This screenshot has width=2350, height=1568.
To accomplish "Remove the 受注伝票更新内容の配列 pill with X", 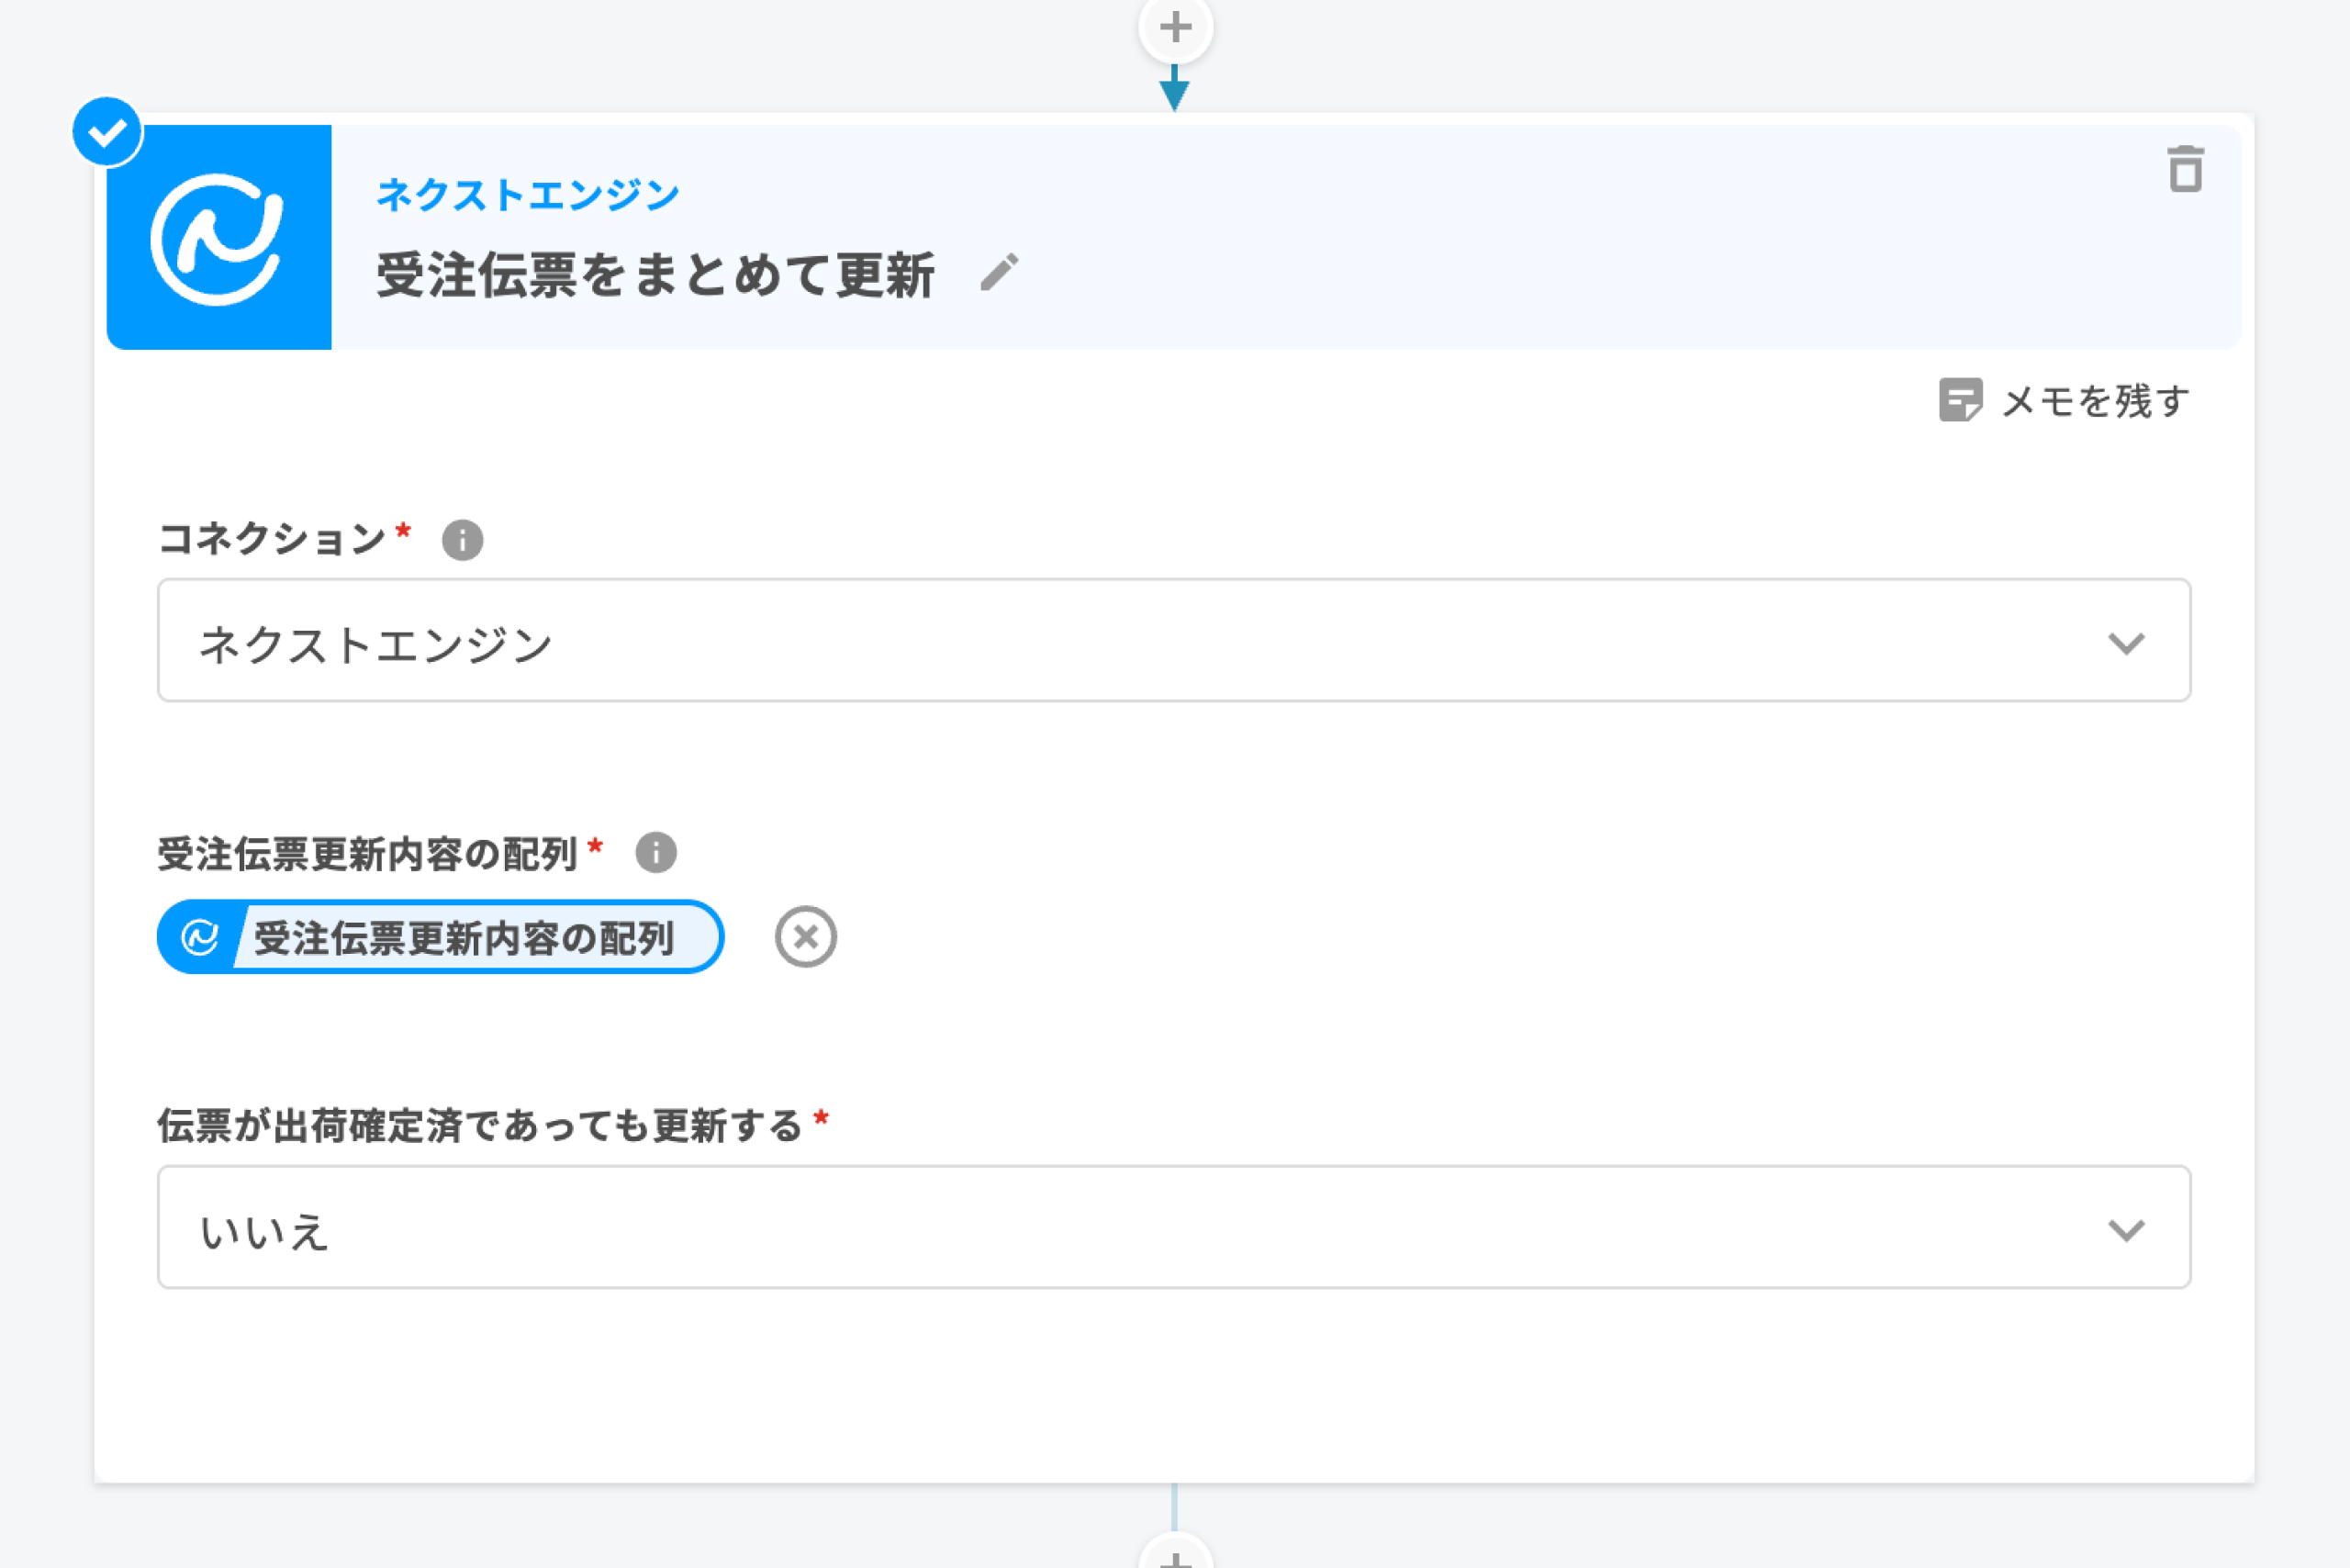I will (805, 937).
